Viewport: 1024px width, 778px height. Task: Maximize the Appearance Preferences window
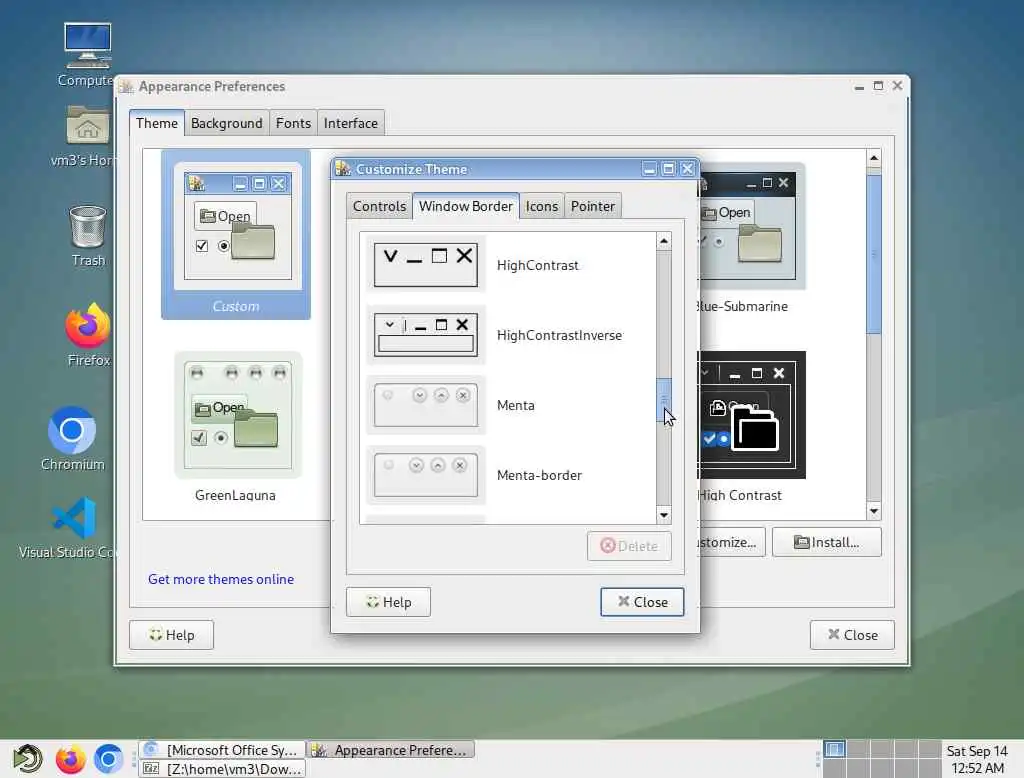pos(878,86)
